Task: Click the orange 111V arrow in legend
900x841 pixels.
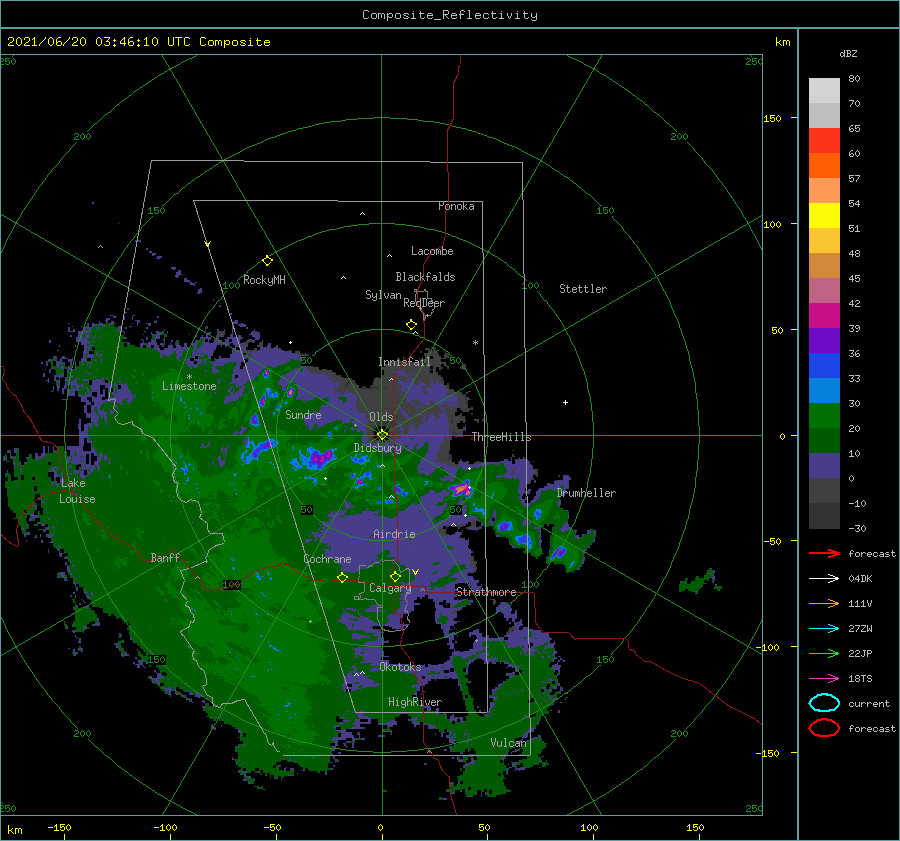Action: 824,603
